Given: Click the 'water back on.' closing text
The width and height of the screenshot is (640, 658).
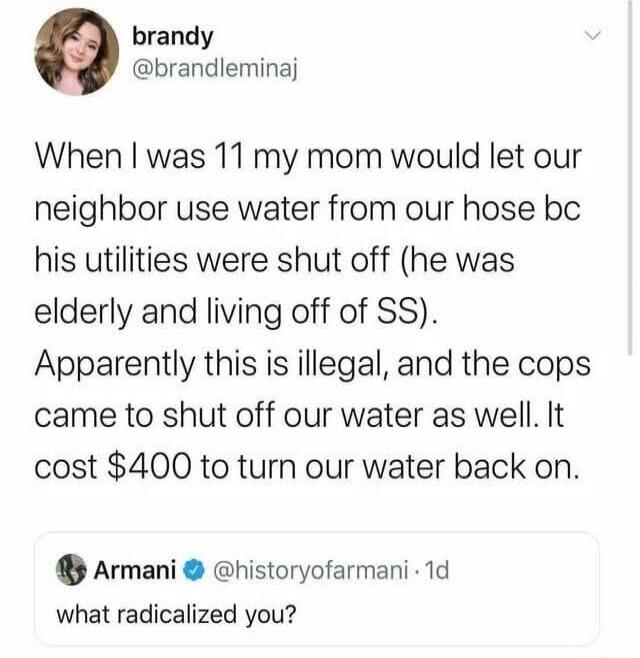Looking at the screenshot, I should pos(470,467).
